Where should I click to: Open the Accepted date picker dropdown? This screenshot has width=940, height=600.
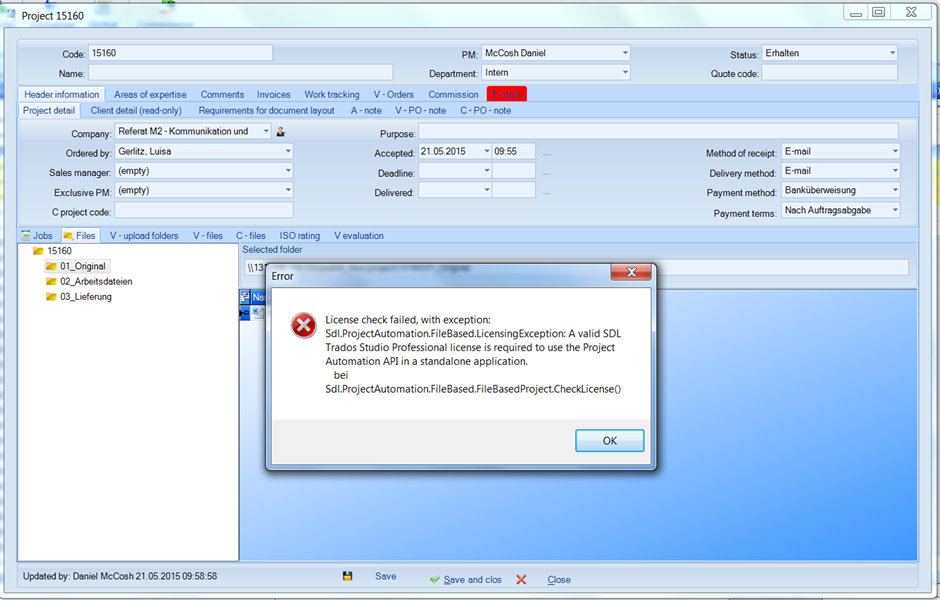point(486,152)
